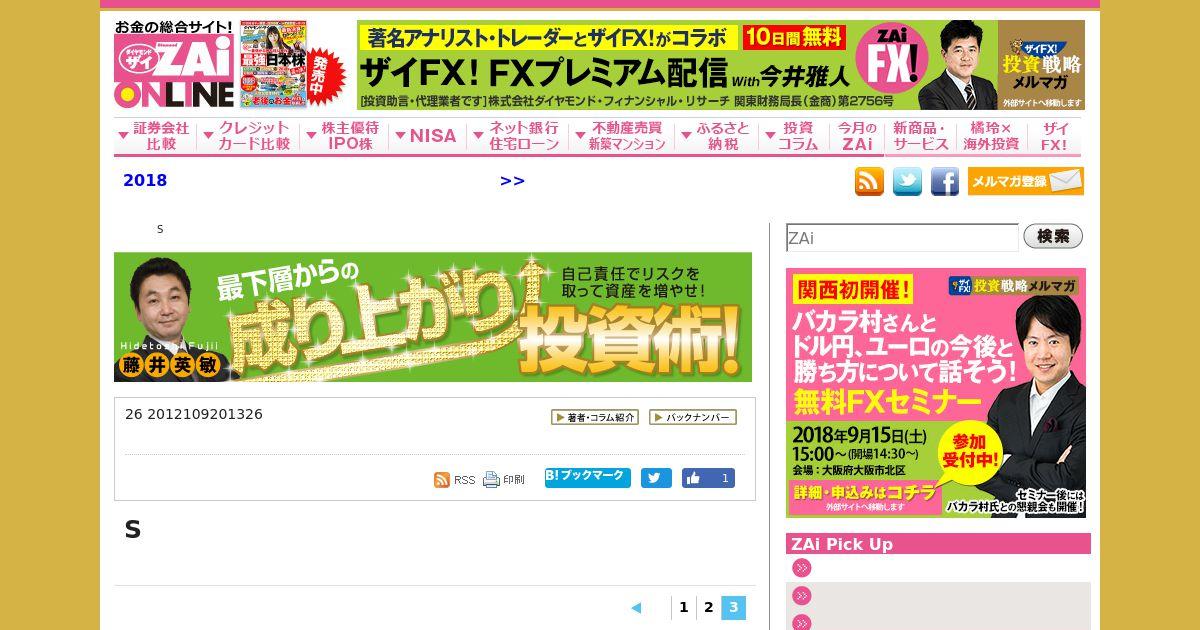Screen dimensions: 1200x630
Task: Click the バックナンバー button
Action: [x=693, y=417]
